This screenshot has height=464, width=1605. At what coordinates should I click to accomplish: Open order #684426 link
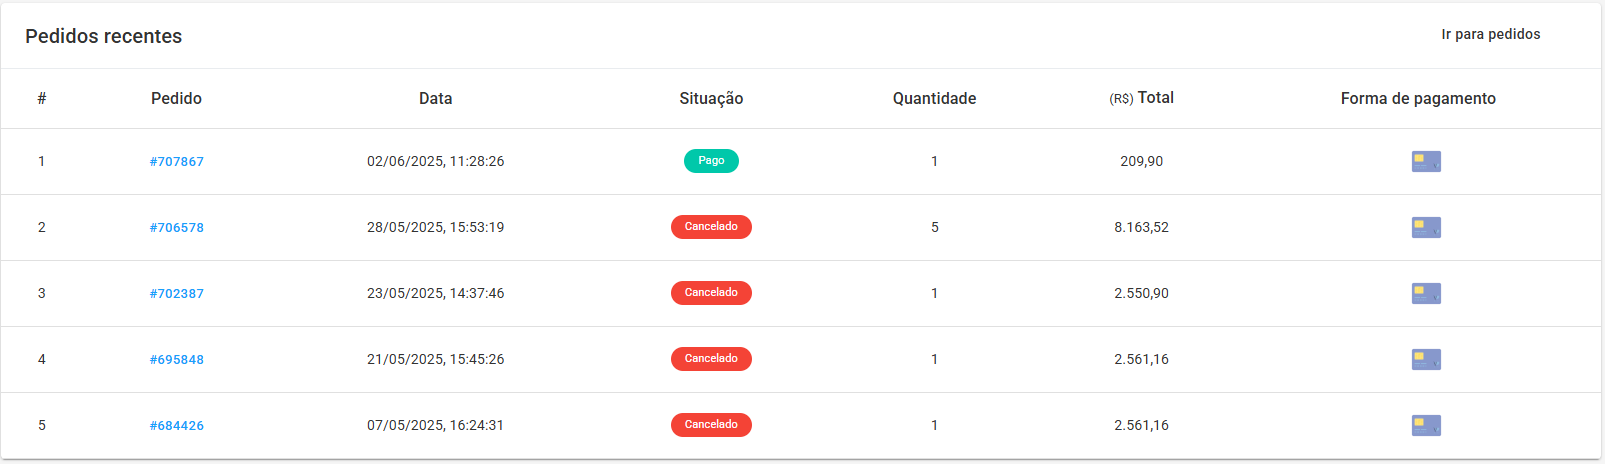(177, 425)
